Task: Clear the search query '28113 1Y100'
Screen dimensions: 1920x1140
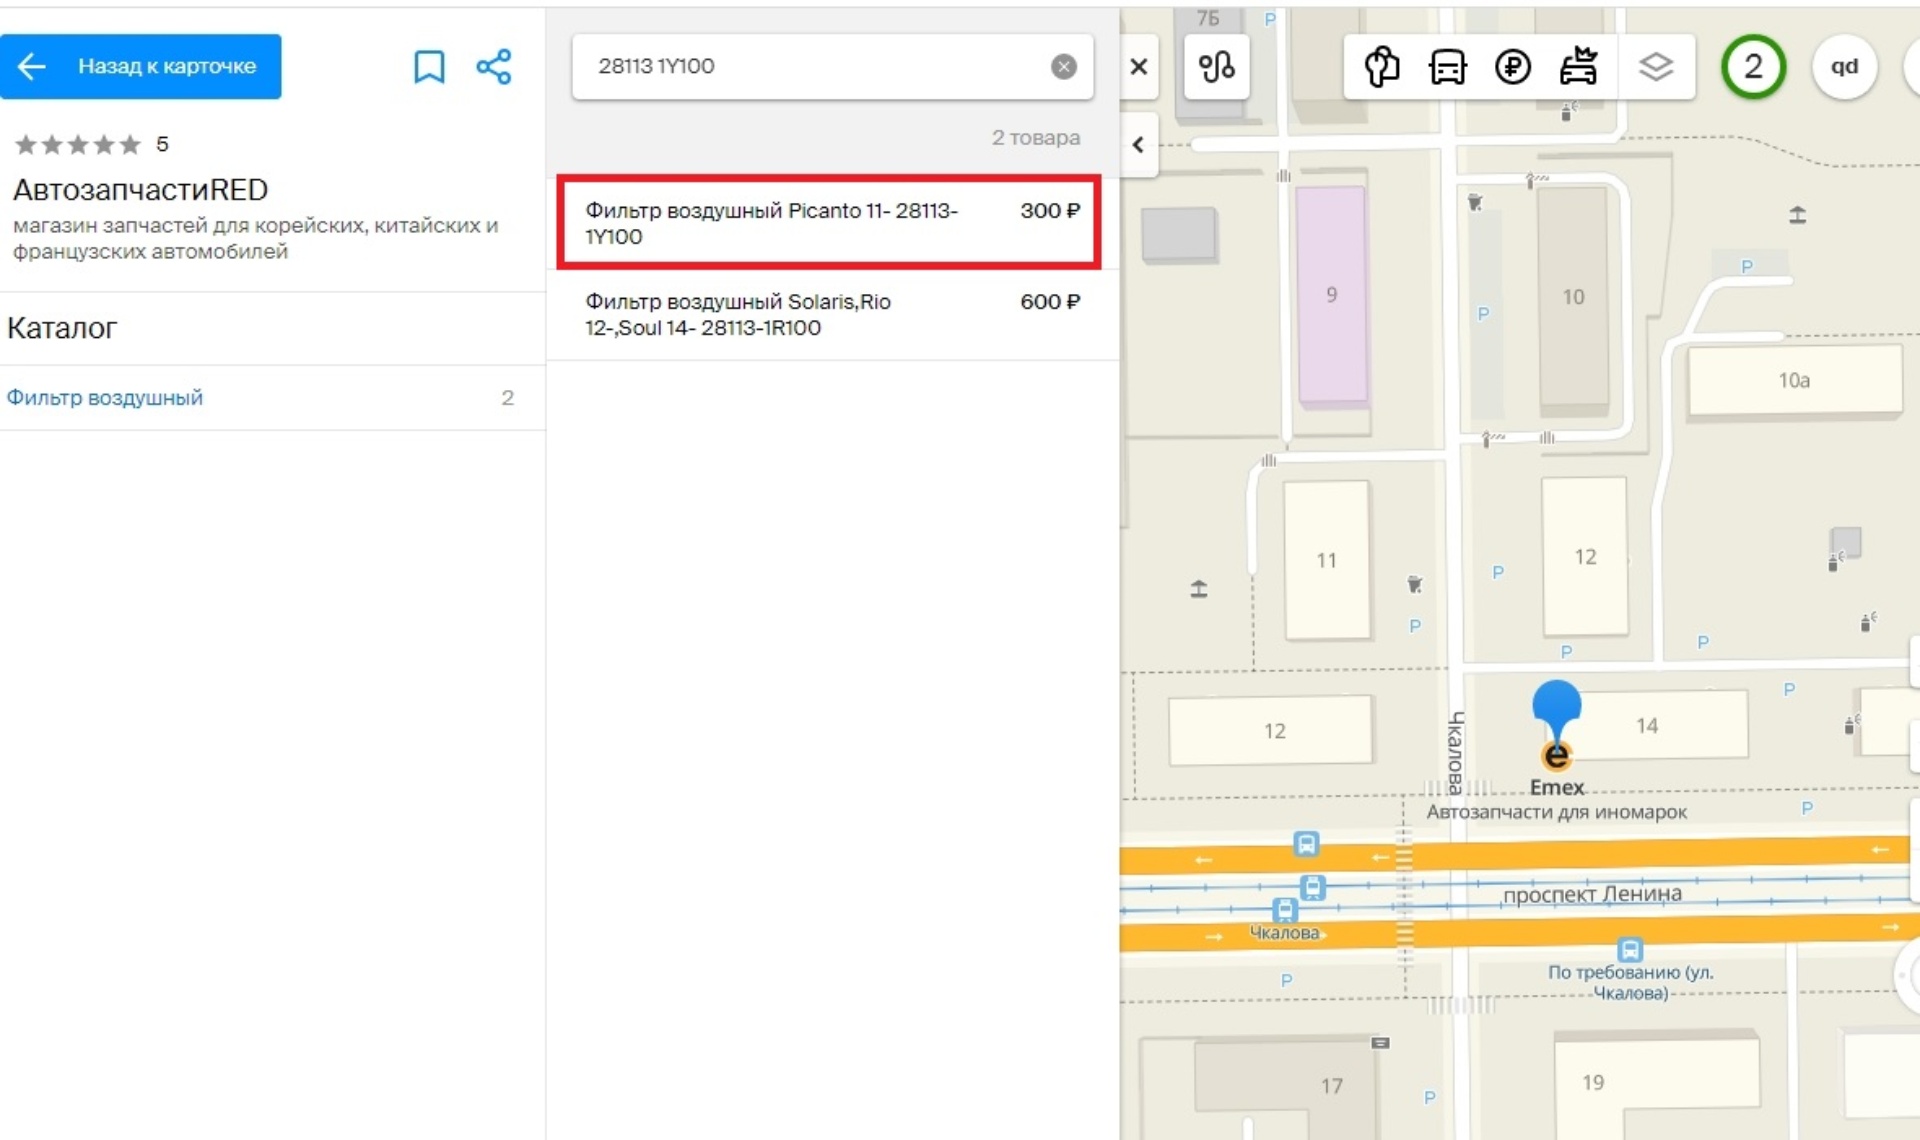Action: point(1063,67)
